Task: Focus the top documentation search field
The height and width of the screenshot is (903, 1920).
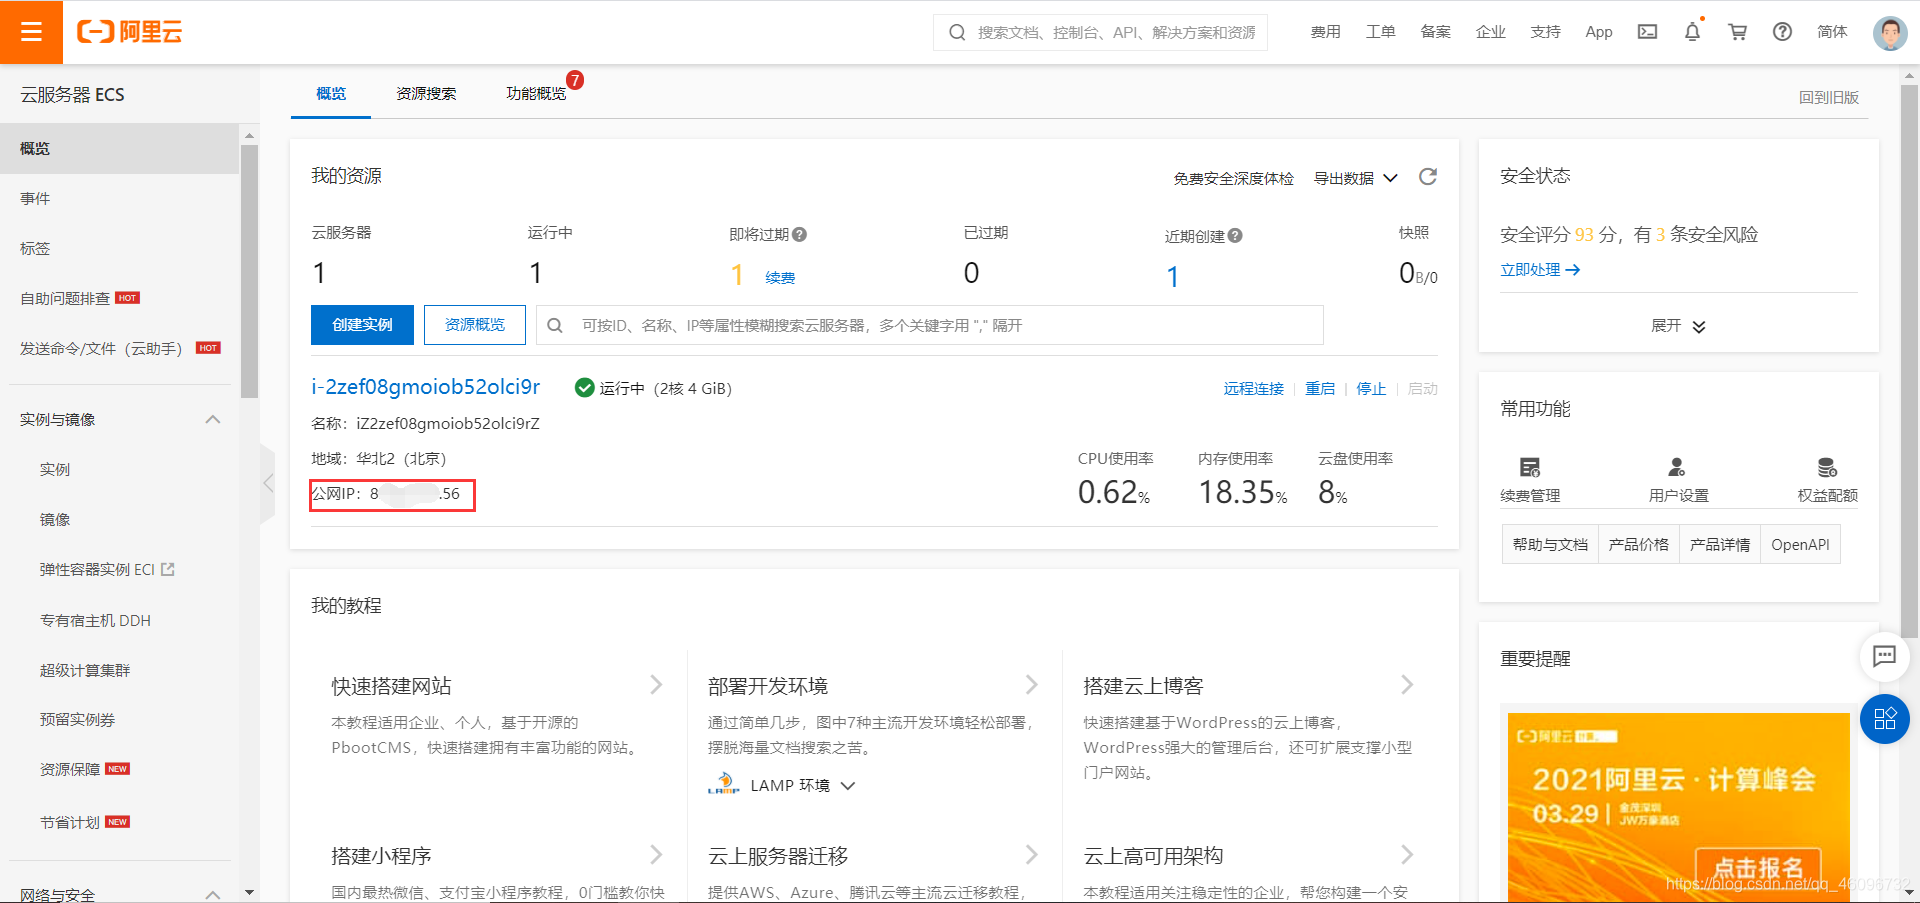Action: pyautogui.click(x=1100, y=32)
